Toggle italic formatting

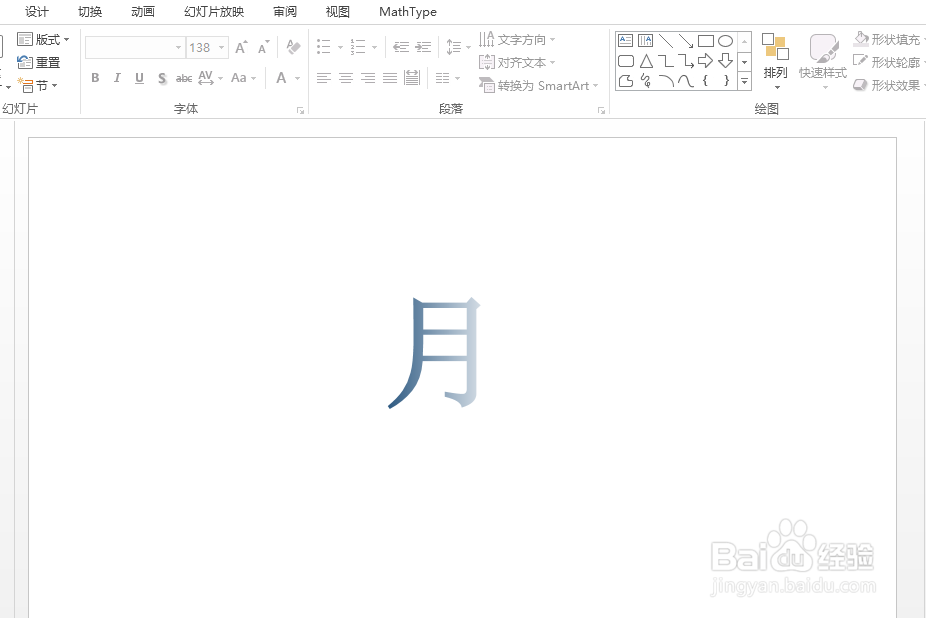(x=117, y=78)
